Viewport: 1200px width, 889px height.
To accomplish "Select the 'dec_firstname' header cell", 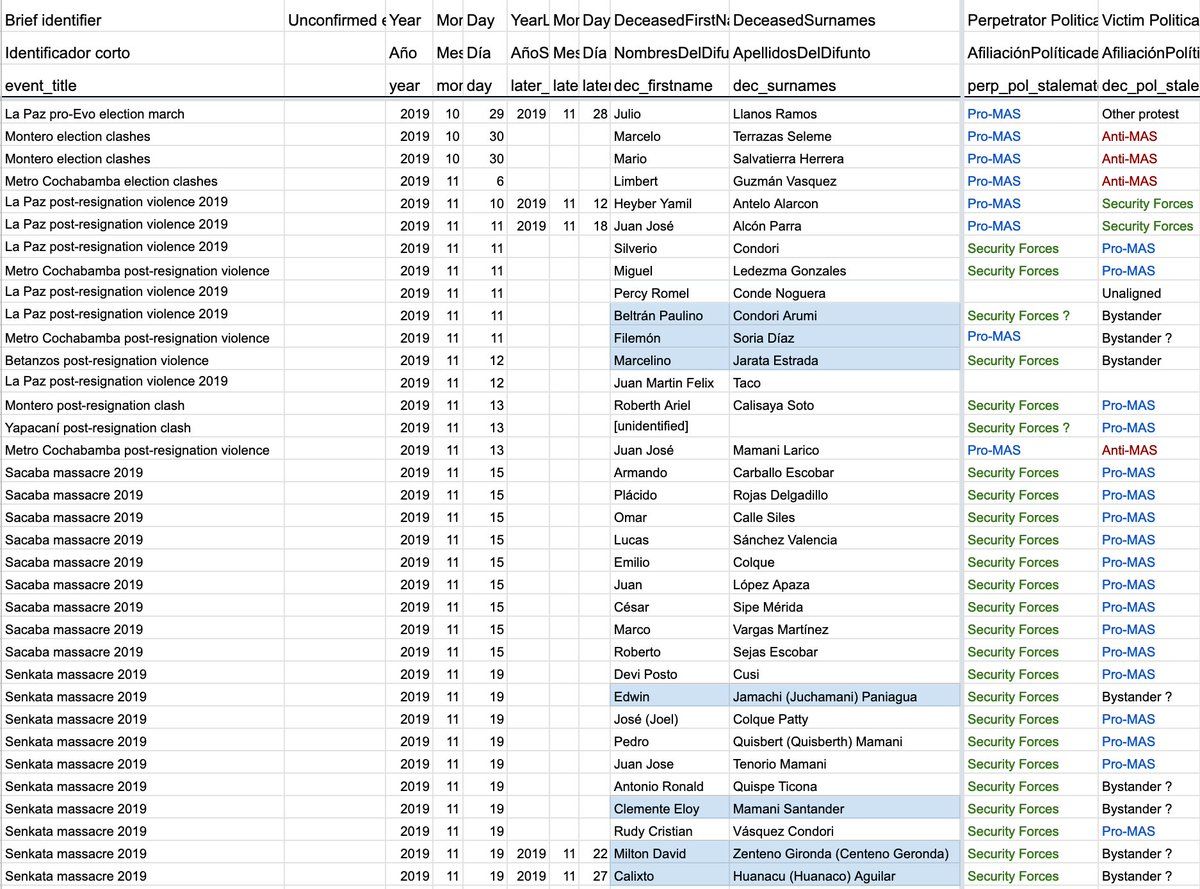I will pos(663,86).
